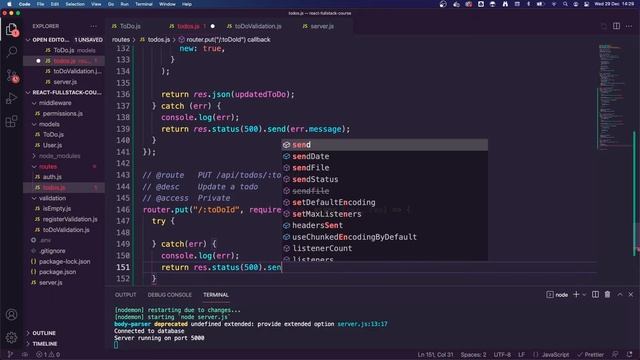The height and width of the screenshot is (360, 640).
Task: Add a new terminal with plus icon
Action: (x=576, y=294)
